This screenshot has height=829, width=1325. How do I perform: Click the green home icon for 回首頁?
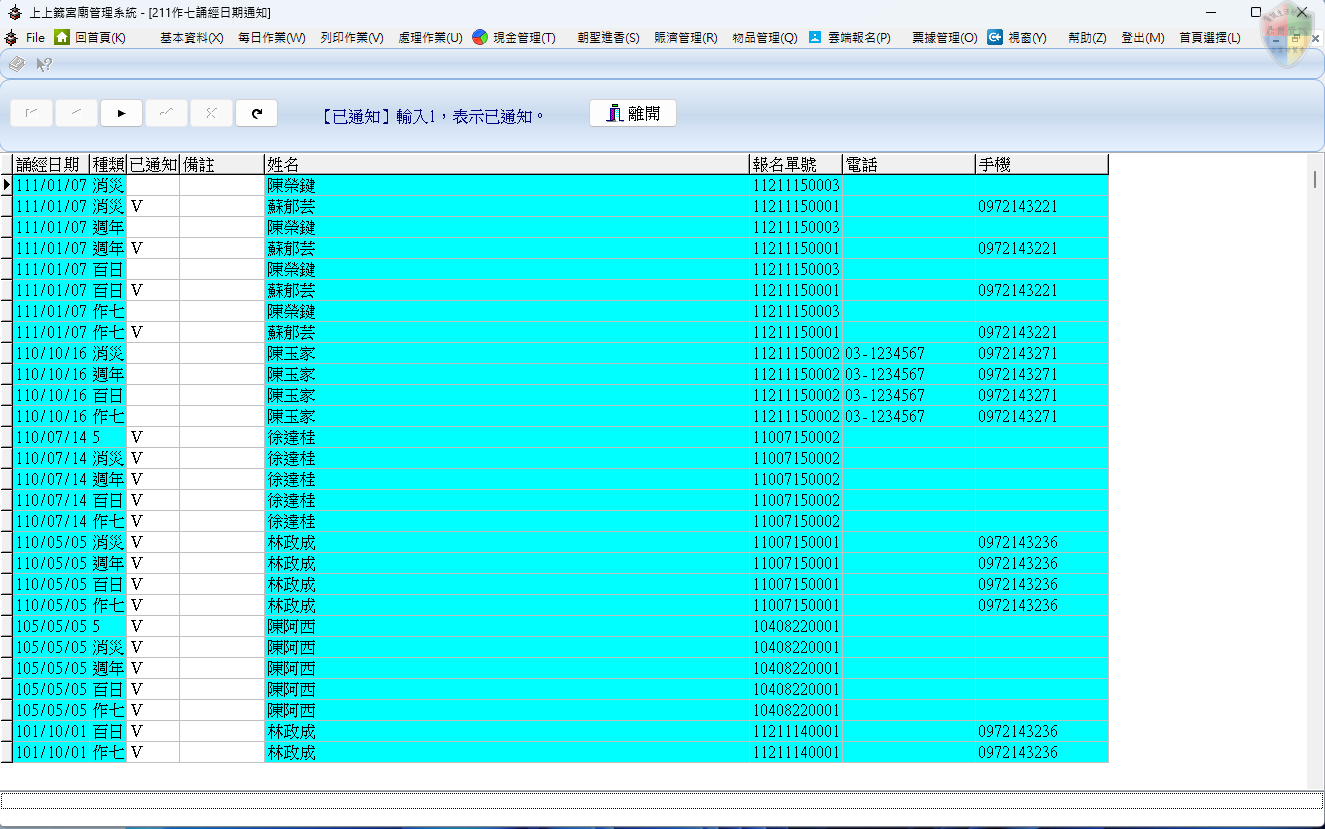(x=62, y=37)
